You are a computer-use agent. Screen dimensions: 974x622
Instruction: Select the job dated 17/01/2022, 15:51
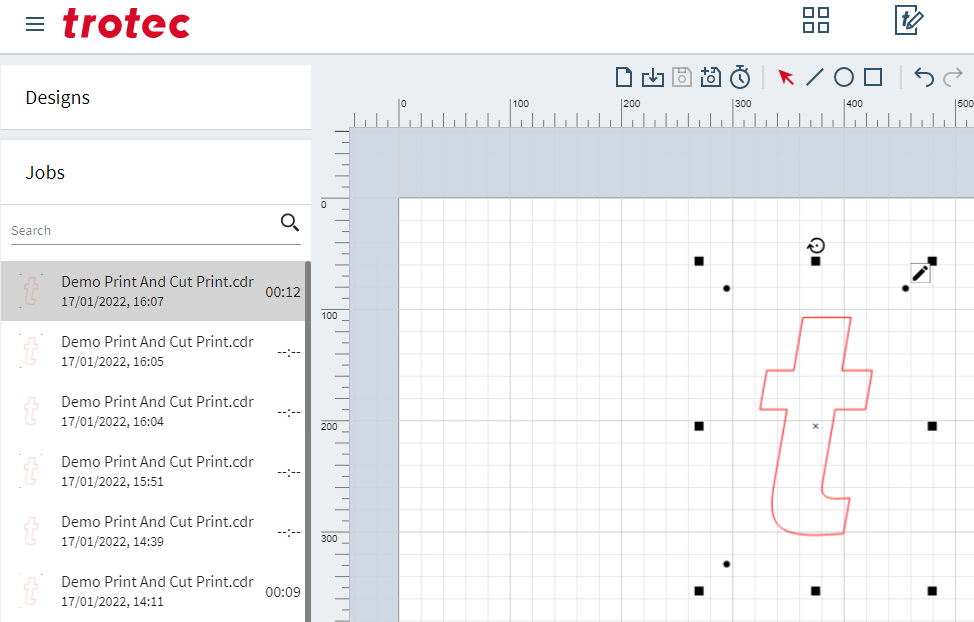point(157,471)
